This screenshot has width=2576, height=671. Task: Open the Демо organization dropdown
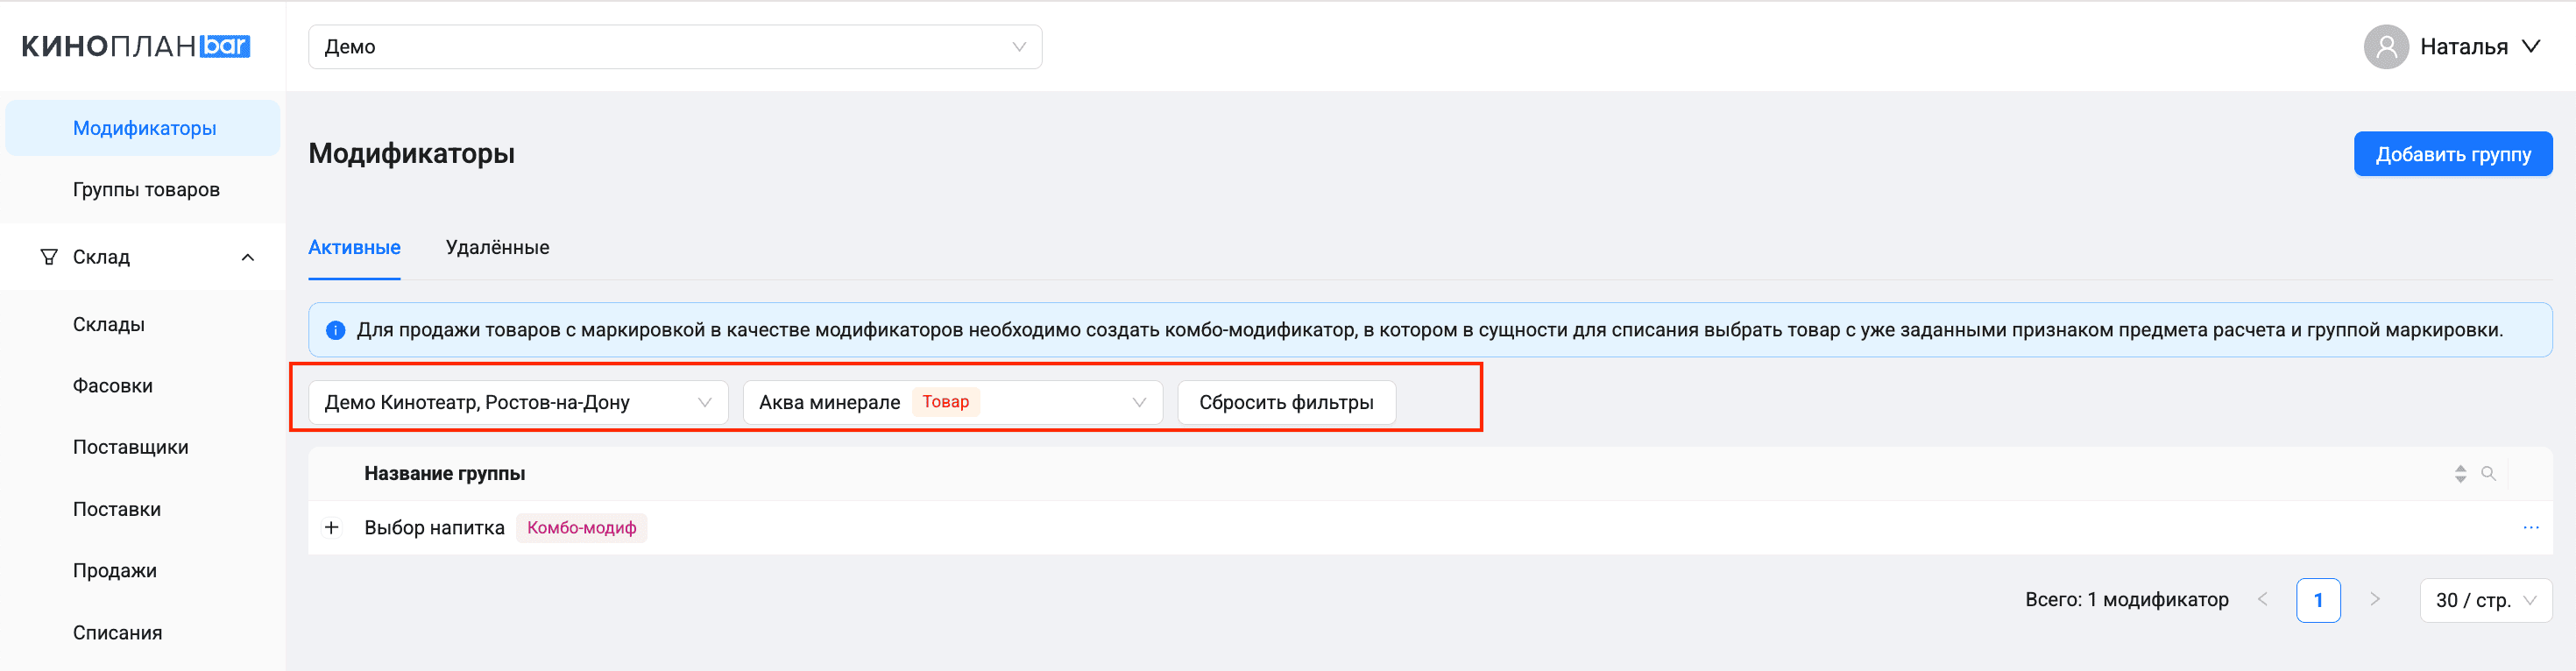click(x=675, y=47)
